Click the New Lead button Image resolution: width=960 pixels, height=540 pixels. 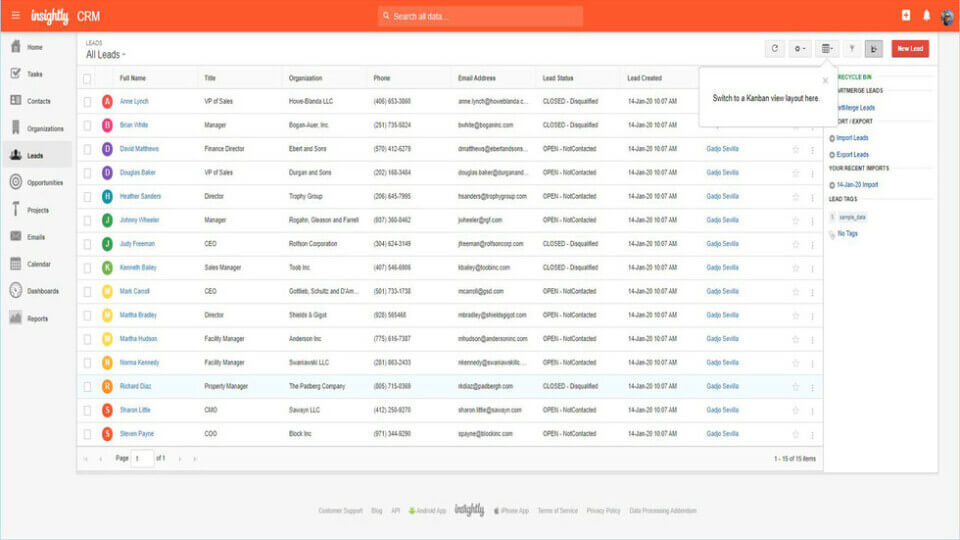[910, 48]
